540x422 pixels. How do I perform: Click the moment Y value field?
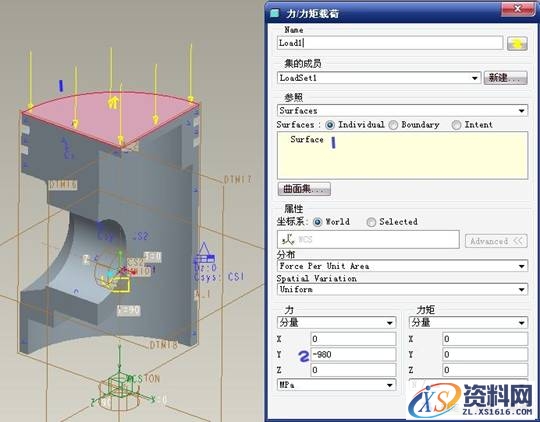(485, 354)
